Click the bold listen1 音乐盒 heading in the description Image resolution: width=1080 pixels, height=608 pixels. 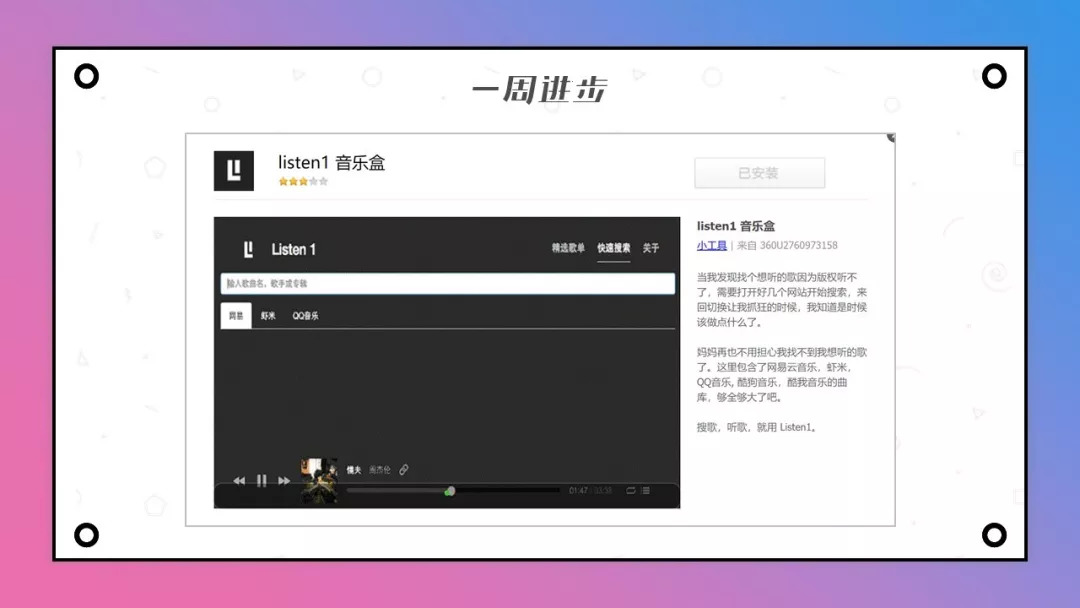(x=736, y=226)
